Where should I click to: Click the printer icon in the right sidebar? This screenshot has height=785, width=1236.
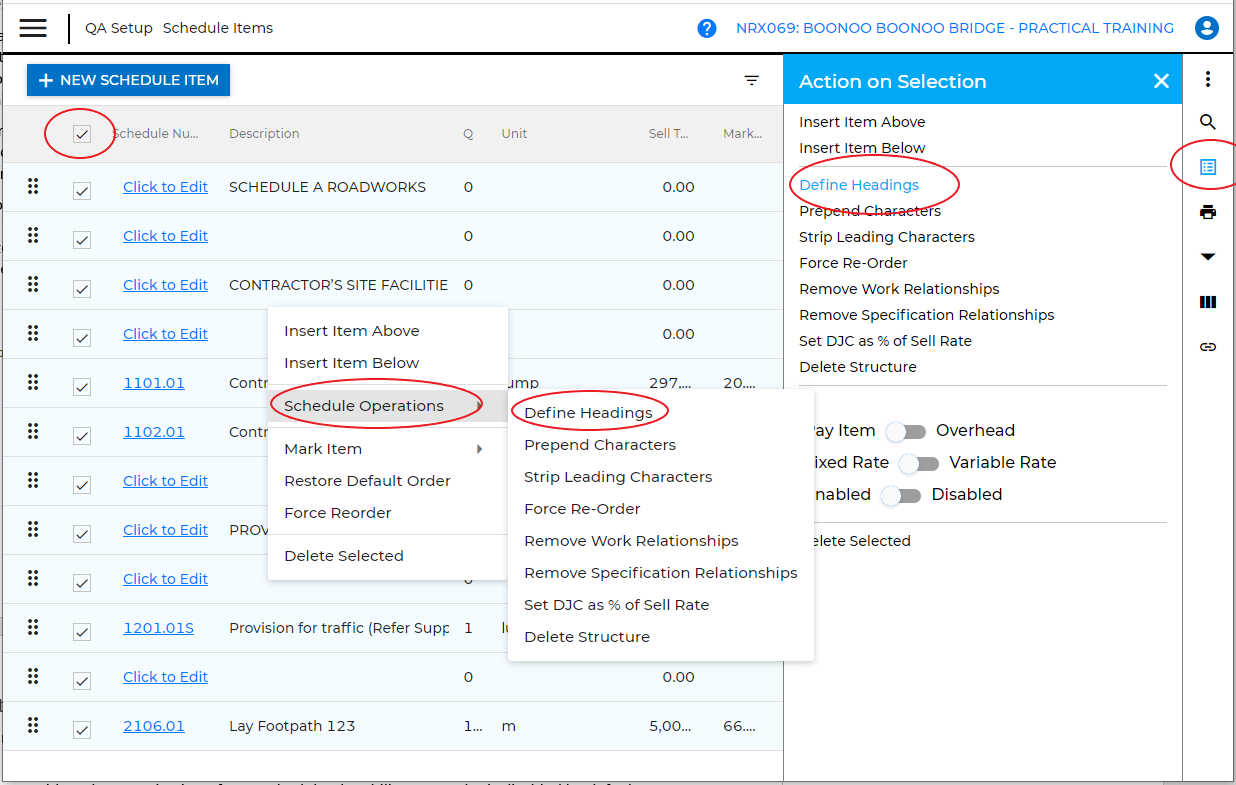click(1208, 212)
